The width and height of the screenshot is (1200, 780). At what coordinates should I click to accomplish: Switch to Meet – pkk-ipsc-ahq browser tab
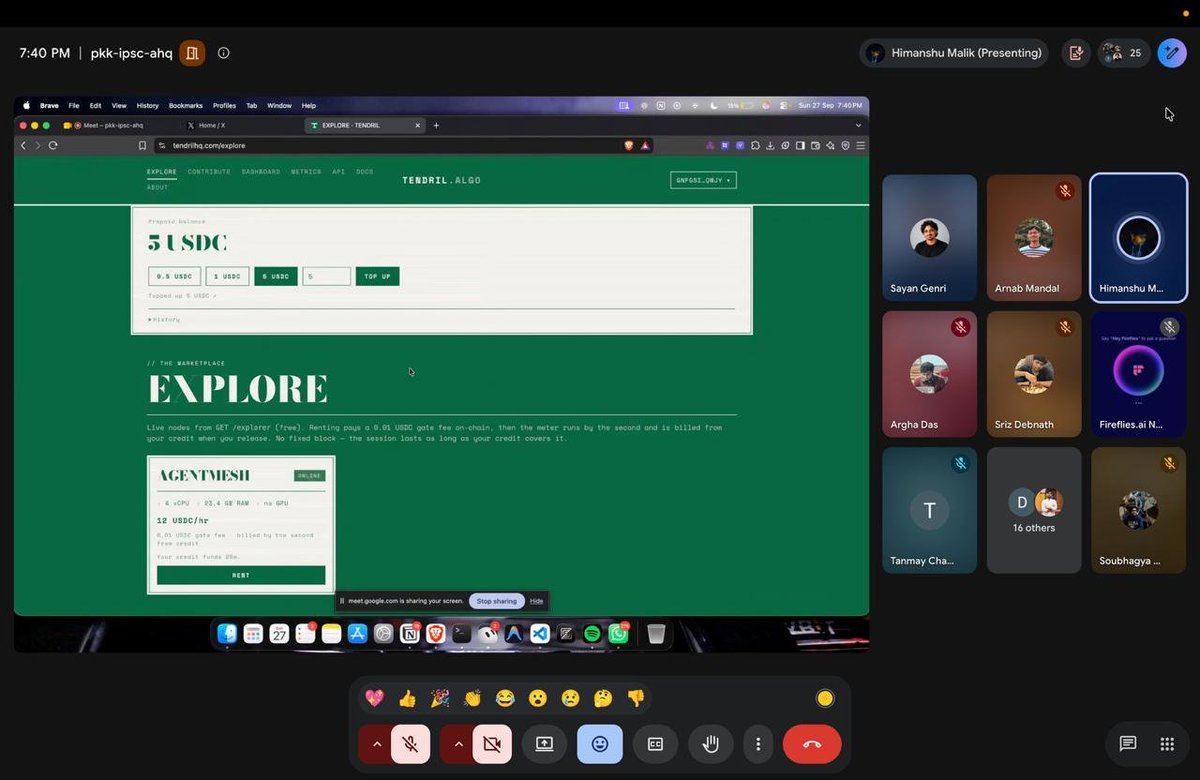(x=117, y=125)
